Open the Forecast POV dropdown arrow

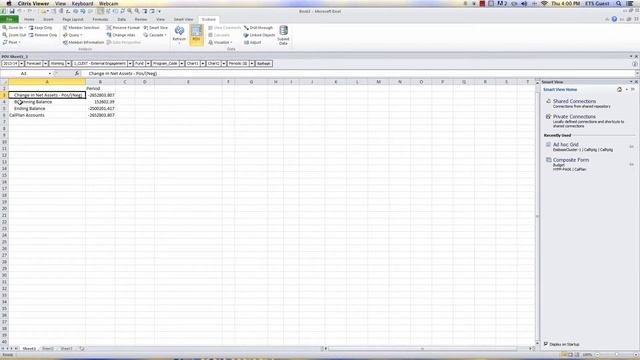click(45, 64)
